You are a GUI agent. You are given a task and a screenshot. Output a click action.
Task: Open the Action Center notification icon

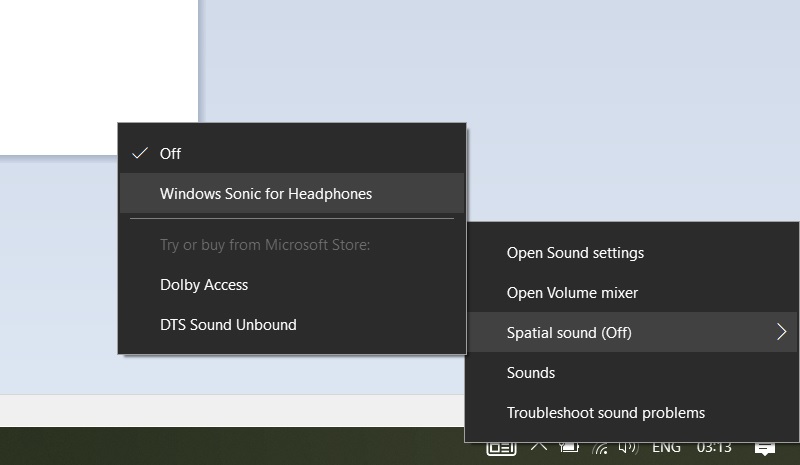point(765,448)
